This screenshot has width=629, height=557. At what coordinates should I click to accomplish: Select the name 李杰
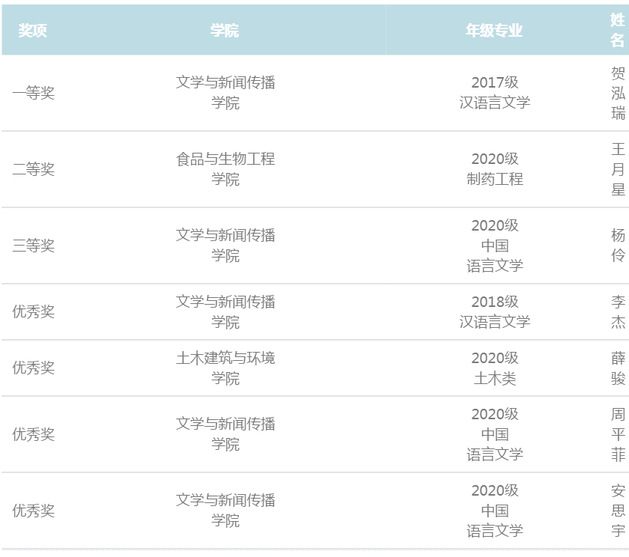(618, 311)
